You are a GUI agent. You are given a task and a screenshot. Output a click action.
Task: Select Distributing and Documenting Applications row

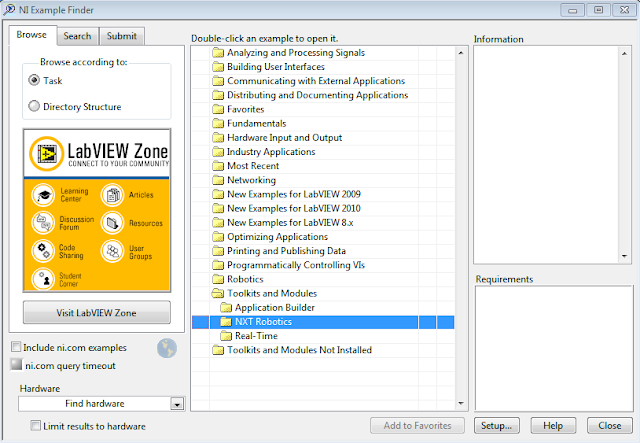tap(323, 95)
